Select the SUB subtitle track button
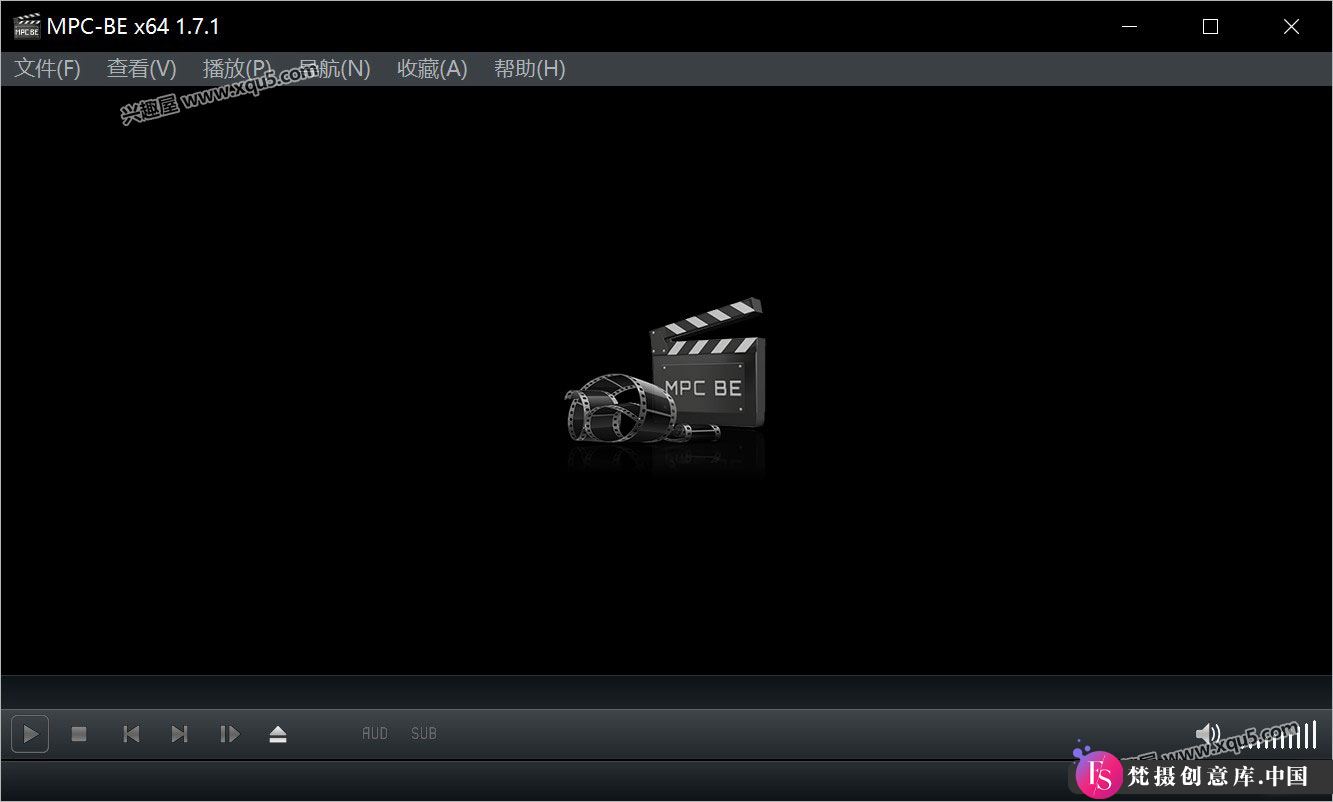 pyautogui.click(x=424, y=734)
